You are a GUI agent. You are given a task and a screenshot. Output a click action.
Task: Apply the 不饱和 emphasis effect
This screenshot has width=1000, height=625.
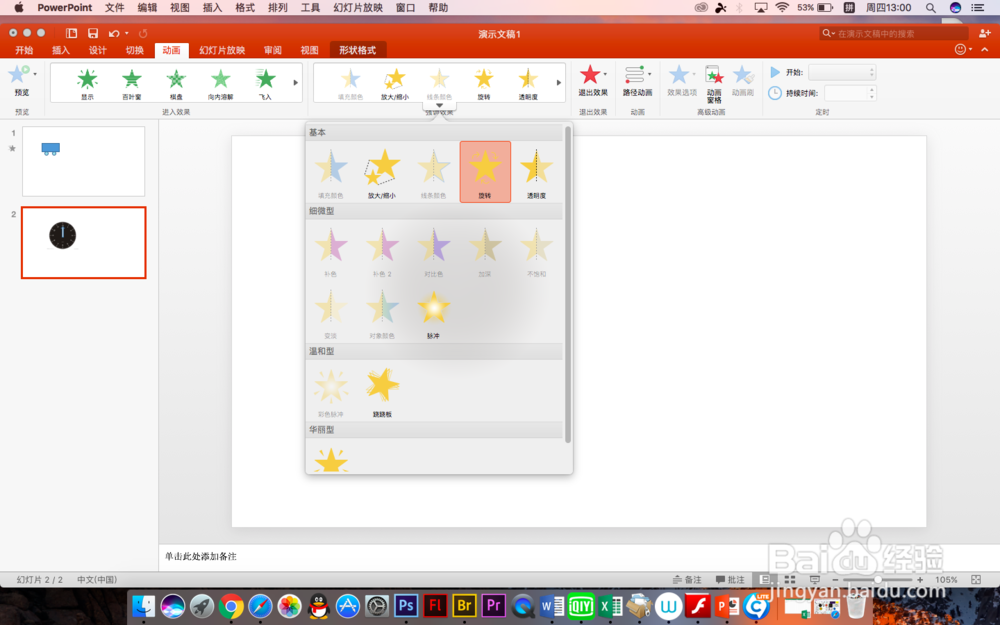(x=536, y=251)
